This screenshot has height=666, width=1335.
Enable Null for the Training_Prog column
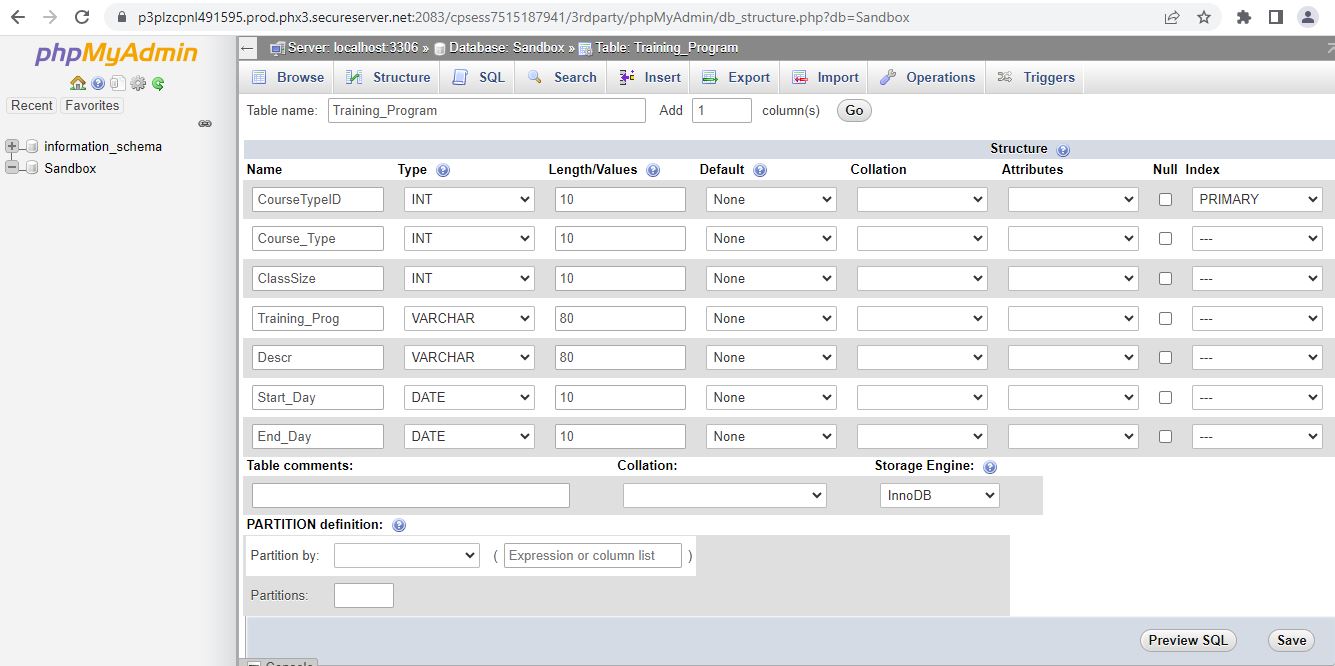coord(1164,317)
